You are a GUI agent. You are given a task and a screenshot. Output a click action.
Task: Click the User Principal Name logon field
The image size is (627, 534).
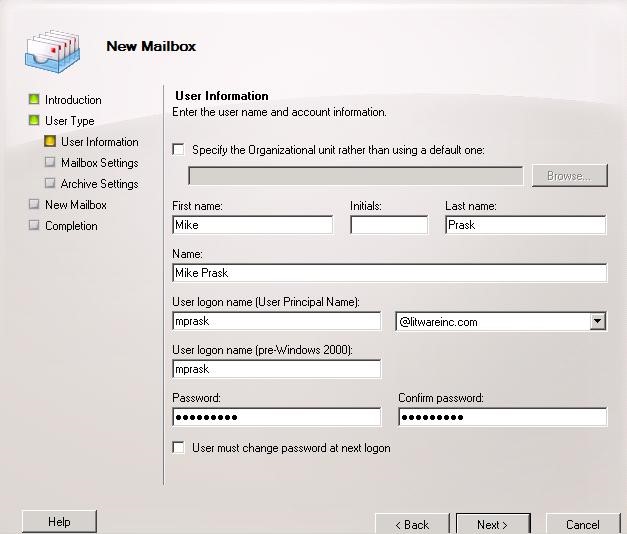(x=277, y=321)
